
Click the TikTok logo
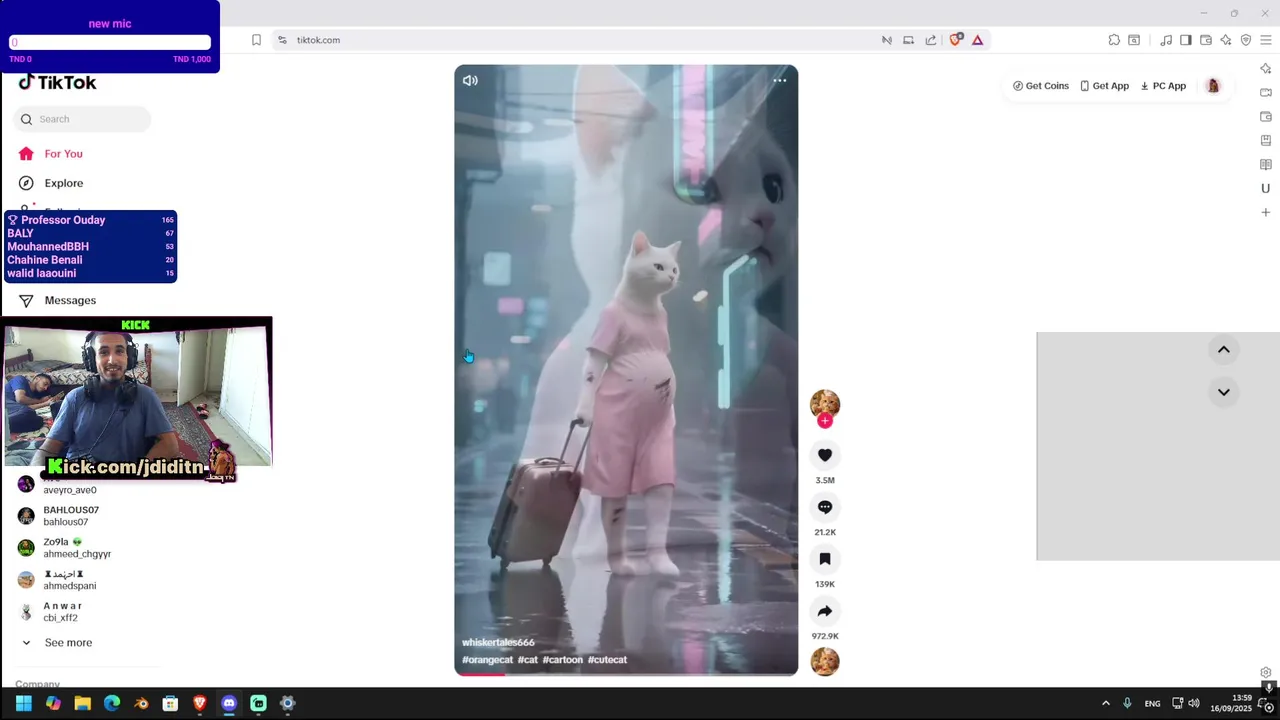tap(57, 83)
